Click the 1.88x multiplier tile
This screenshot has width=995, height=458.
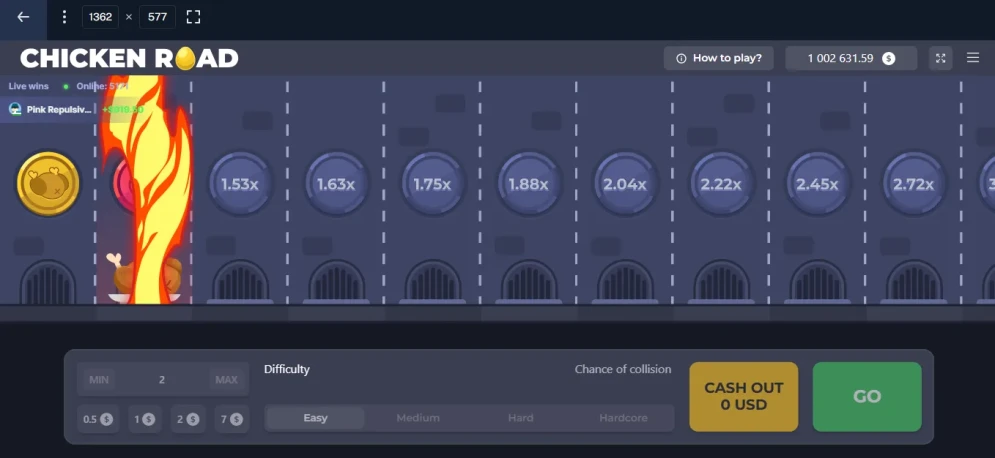coord(529,184)
